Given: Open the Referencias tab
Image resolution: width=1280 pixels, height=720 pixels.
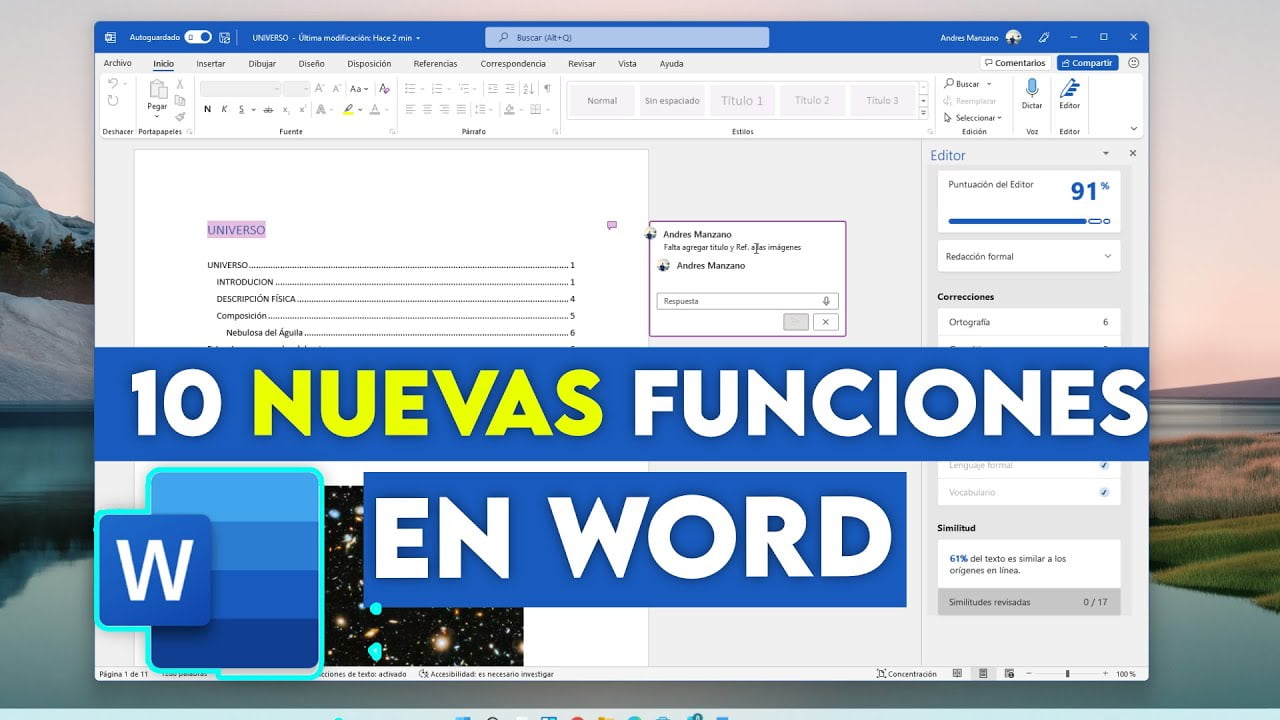Looking at the screenshot, I should coord(435,64).
